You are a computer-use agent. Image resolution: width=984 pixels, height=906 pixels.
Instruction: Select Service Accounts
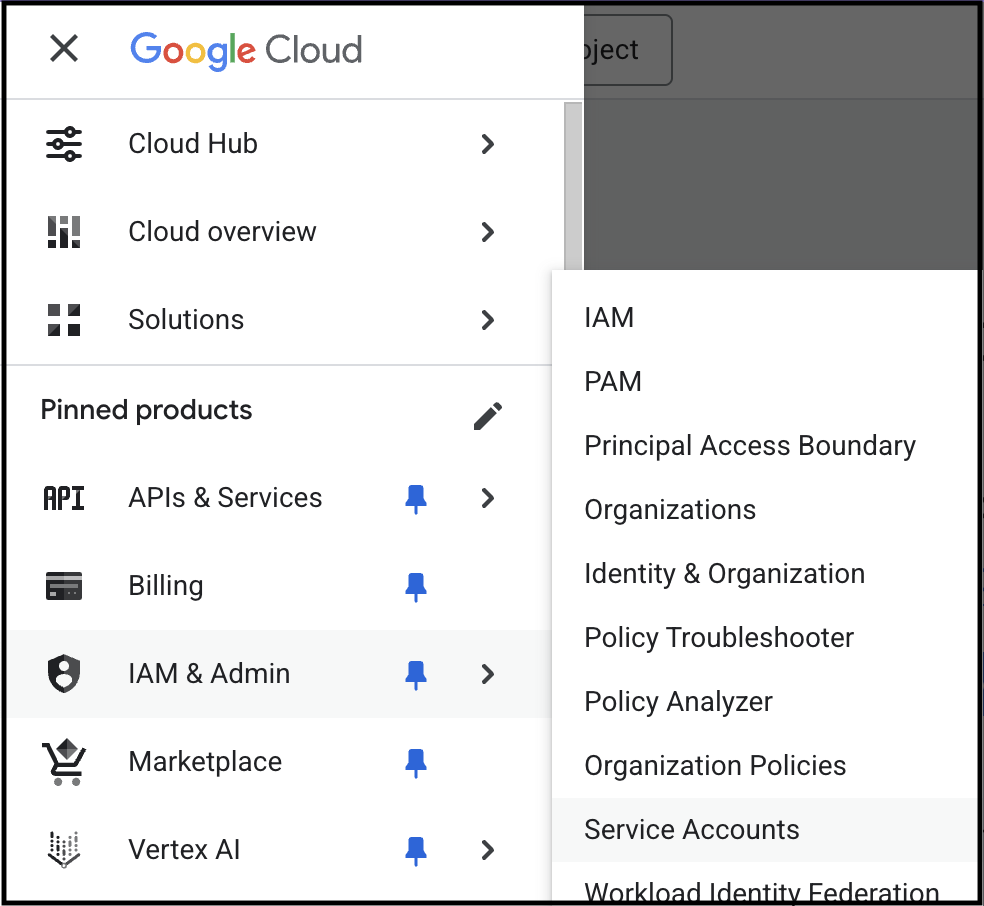764,829
